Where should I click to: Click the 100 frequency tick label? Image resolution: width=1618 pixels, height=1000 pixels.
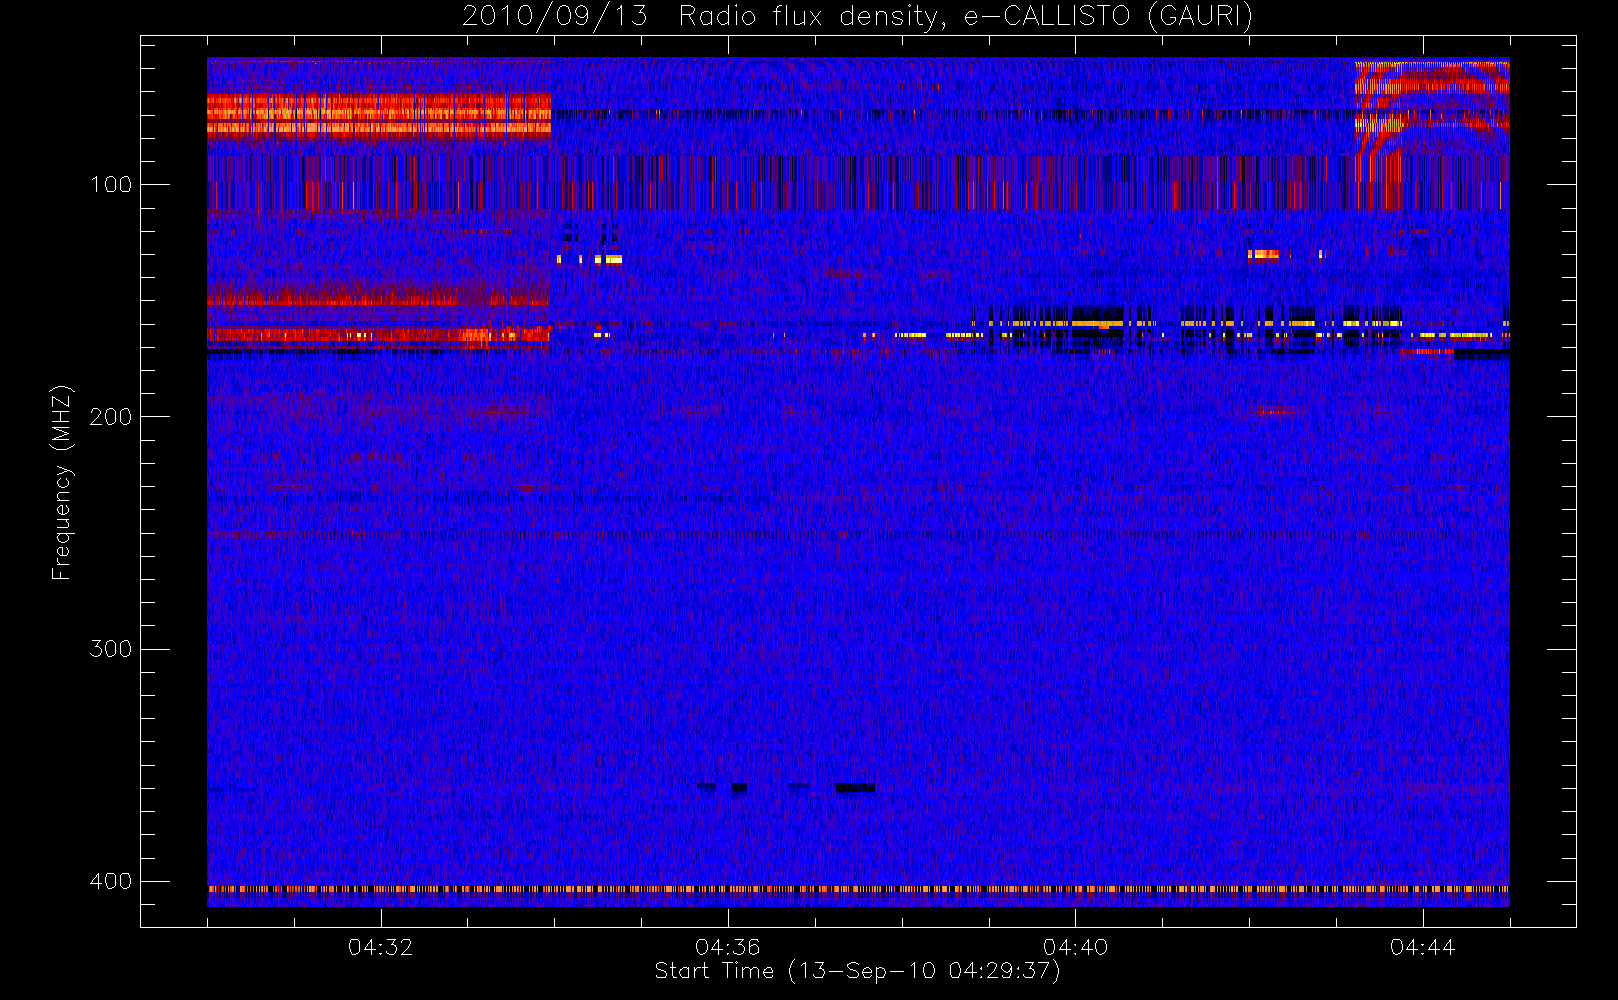point(110,185)
